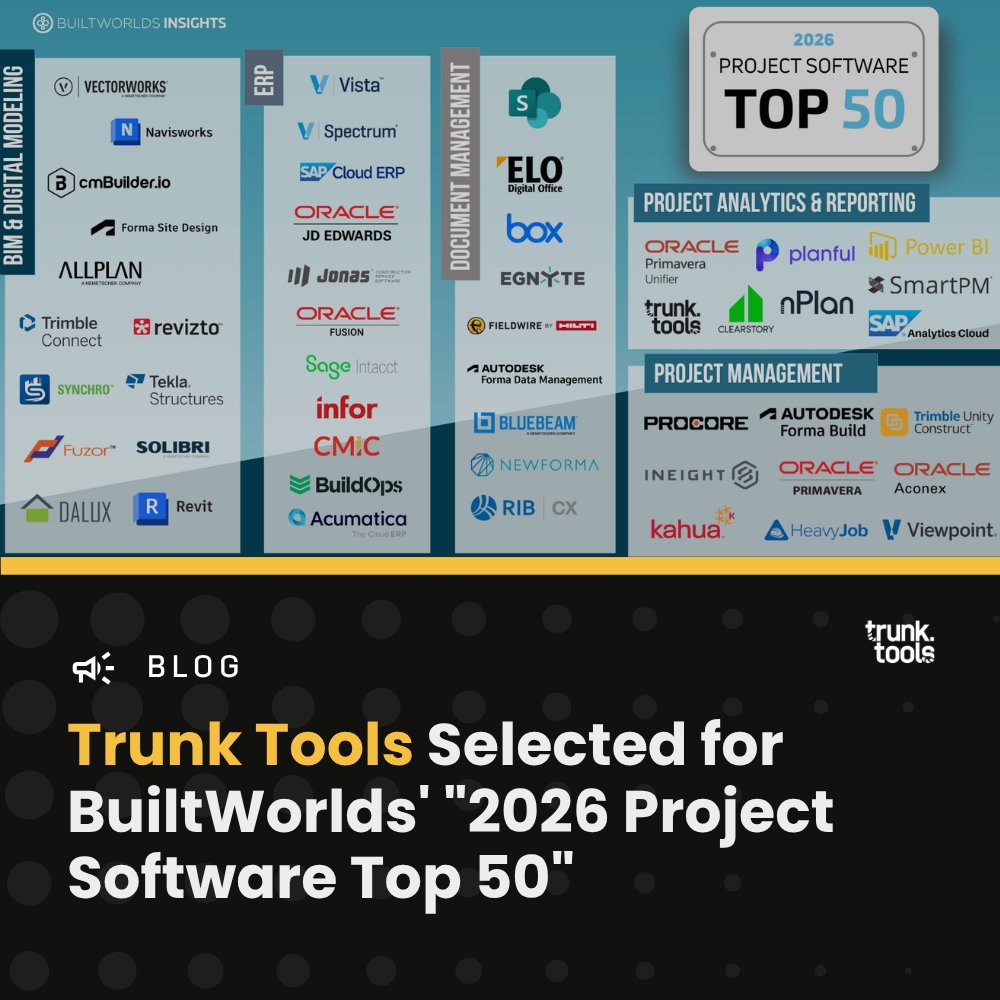Screen dimensions: 1000x1000
Task: Select the SYNCHRO logo
Action: click(66, 389)
